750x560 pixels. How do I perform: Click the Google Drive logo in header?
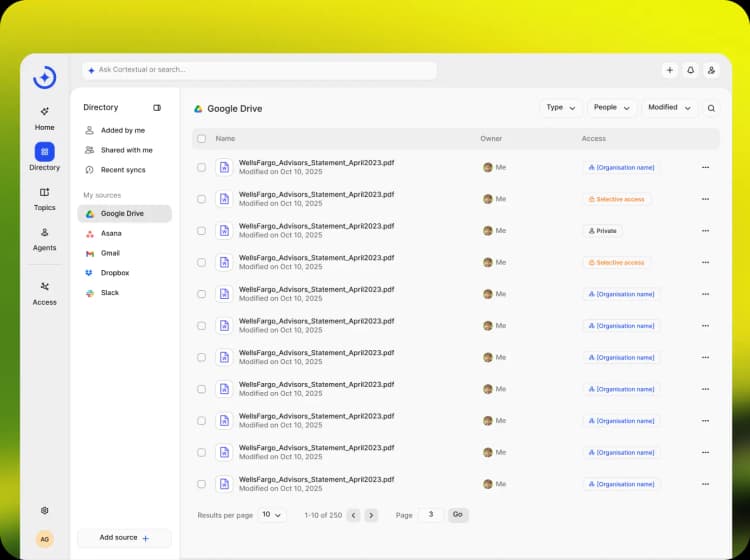(198, 109)
